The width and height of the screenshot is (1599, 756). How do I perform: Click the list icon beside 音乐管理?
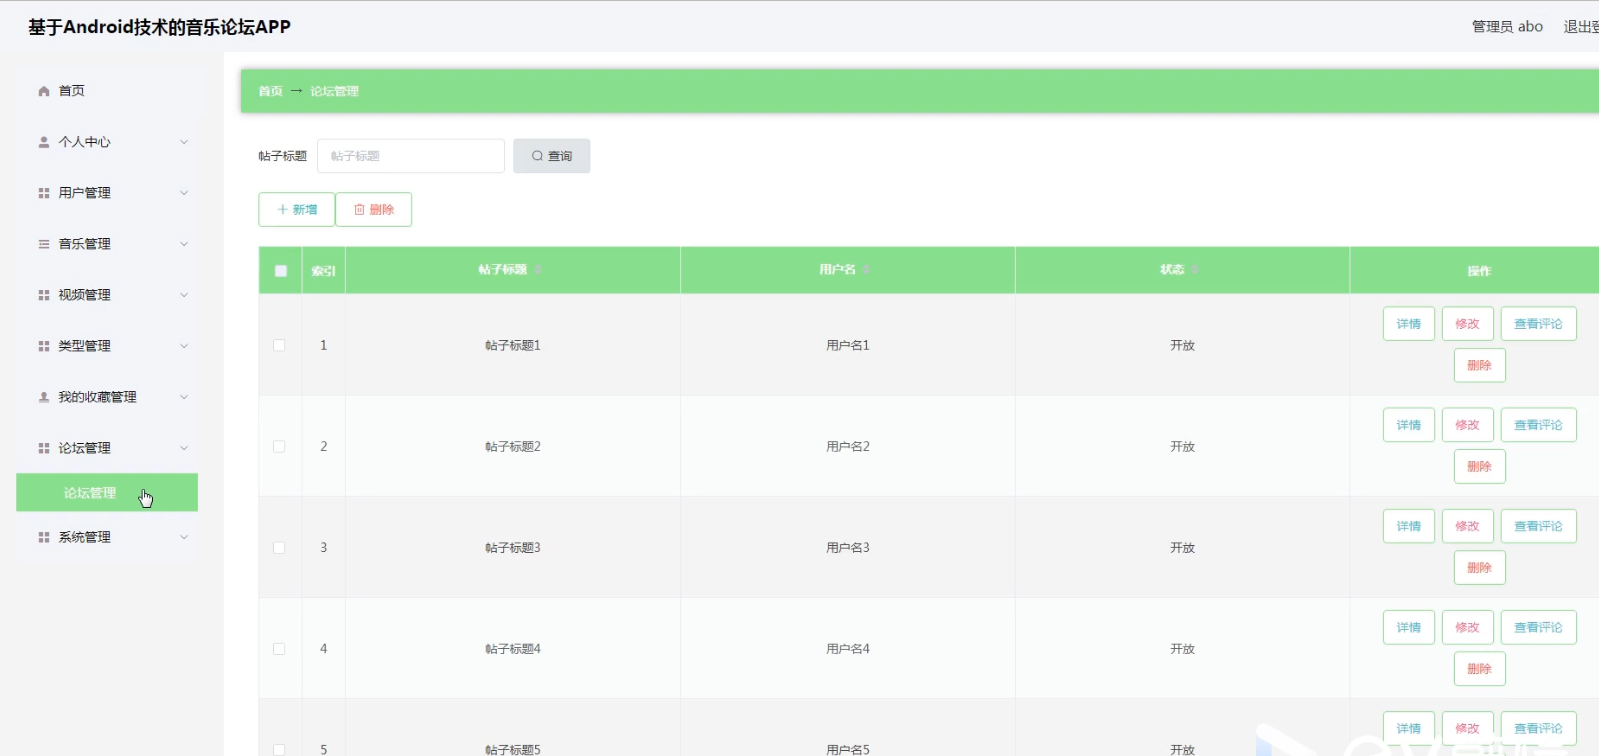(x=44, y=244)
